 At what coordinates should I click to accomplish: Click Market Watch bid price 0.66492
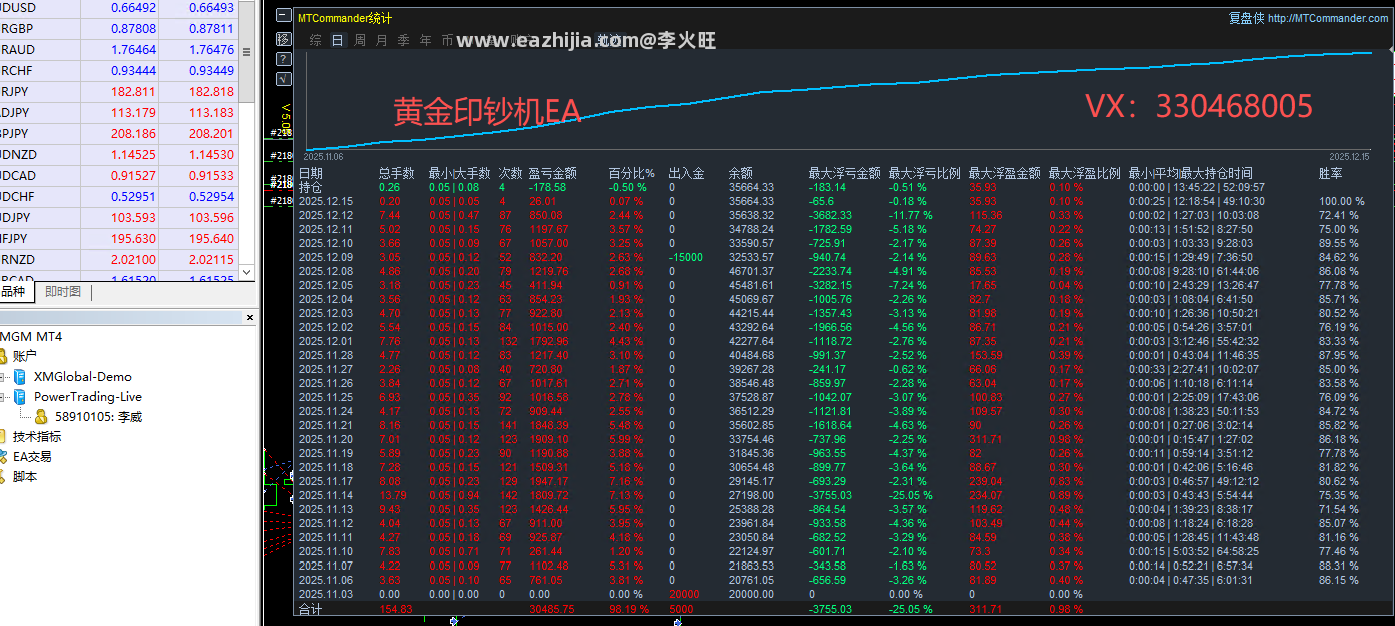tap(133, 8)
